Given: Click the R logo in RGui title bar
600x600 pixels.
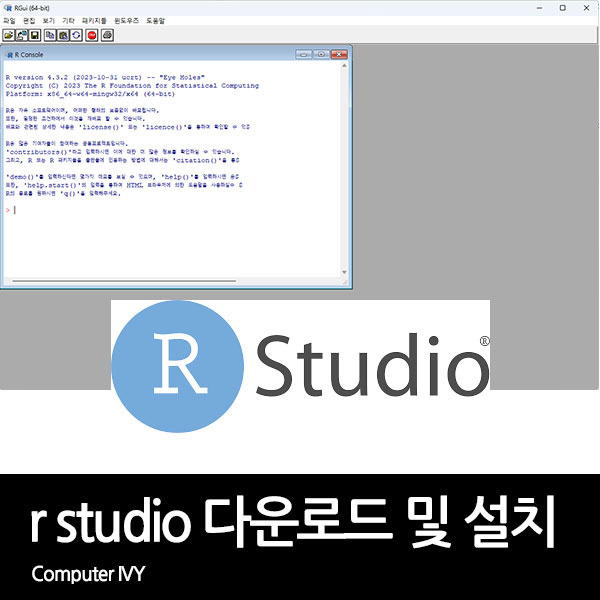Looking at the screenshot, I should pos(8,8).
